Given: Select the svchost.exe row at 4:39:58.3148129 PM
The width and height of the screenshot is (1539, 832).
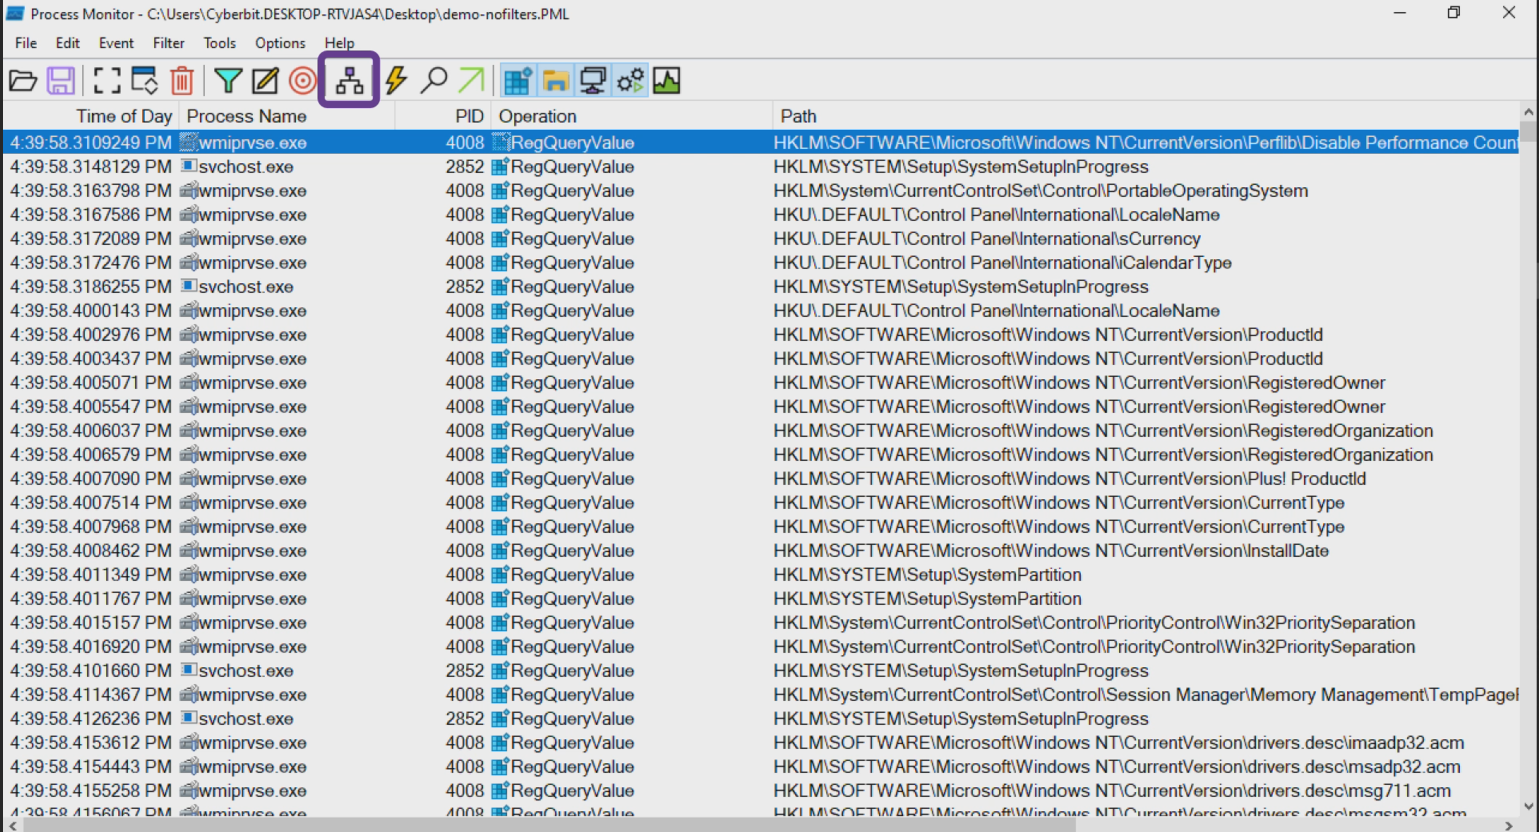Looking at the screenshot, I should tap(761, 167).
